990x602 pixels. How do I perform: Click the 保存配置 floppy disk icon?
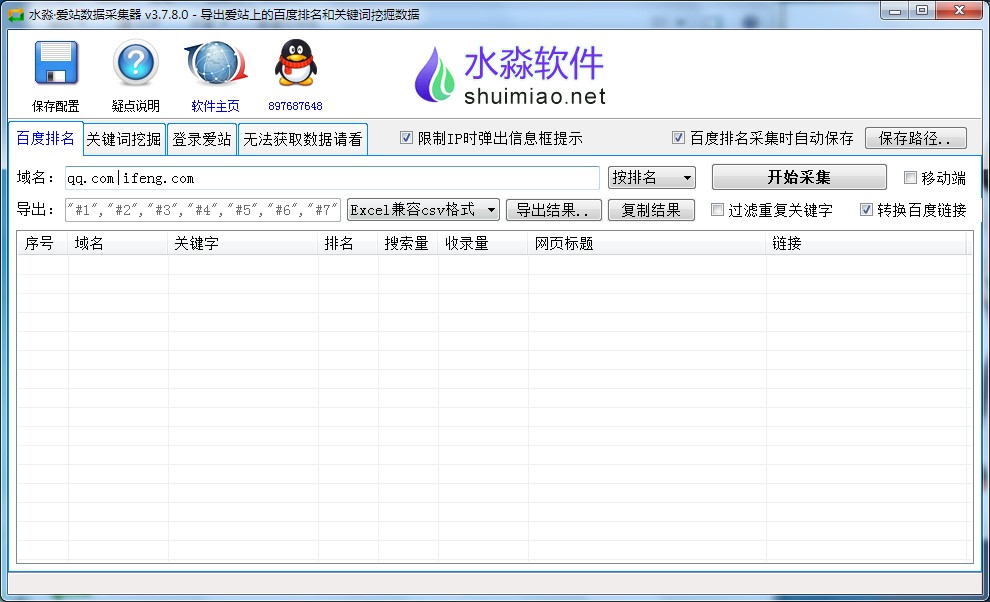(x=56, y=63)
